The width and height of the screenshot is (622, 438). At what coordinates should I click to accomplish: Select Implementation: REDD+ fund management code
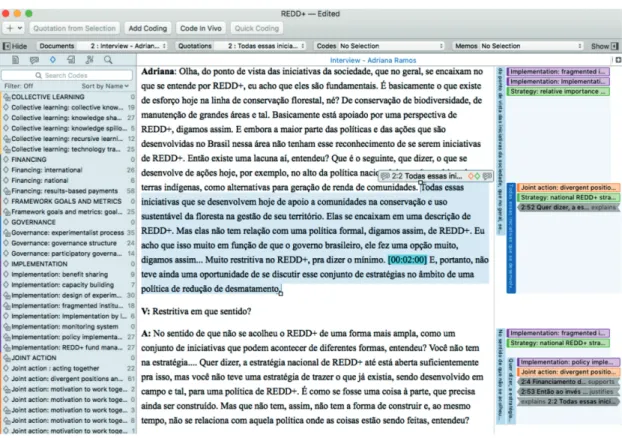68,347
